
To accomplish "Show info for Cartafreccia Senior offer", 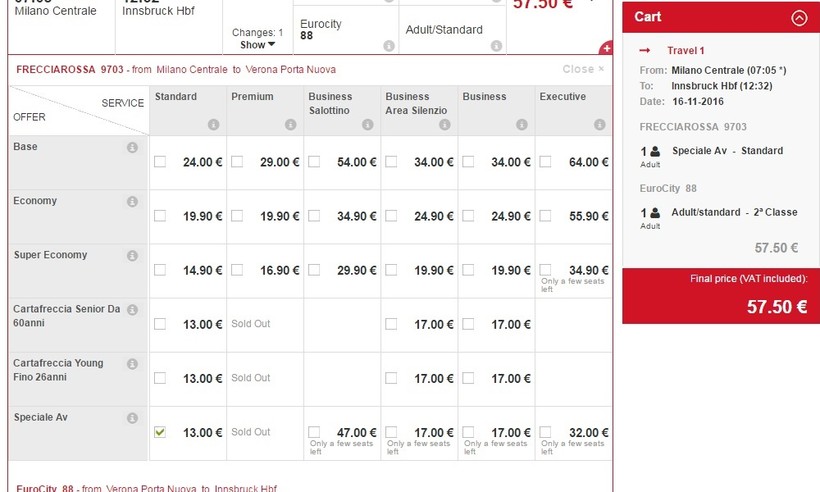I will [x=132, y=310].
